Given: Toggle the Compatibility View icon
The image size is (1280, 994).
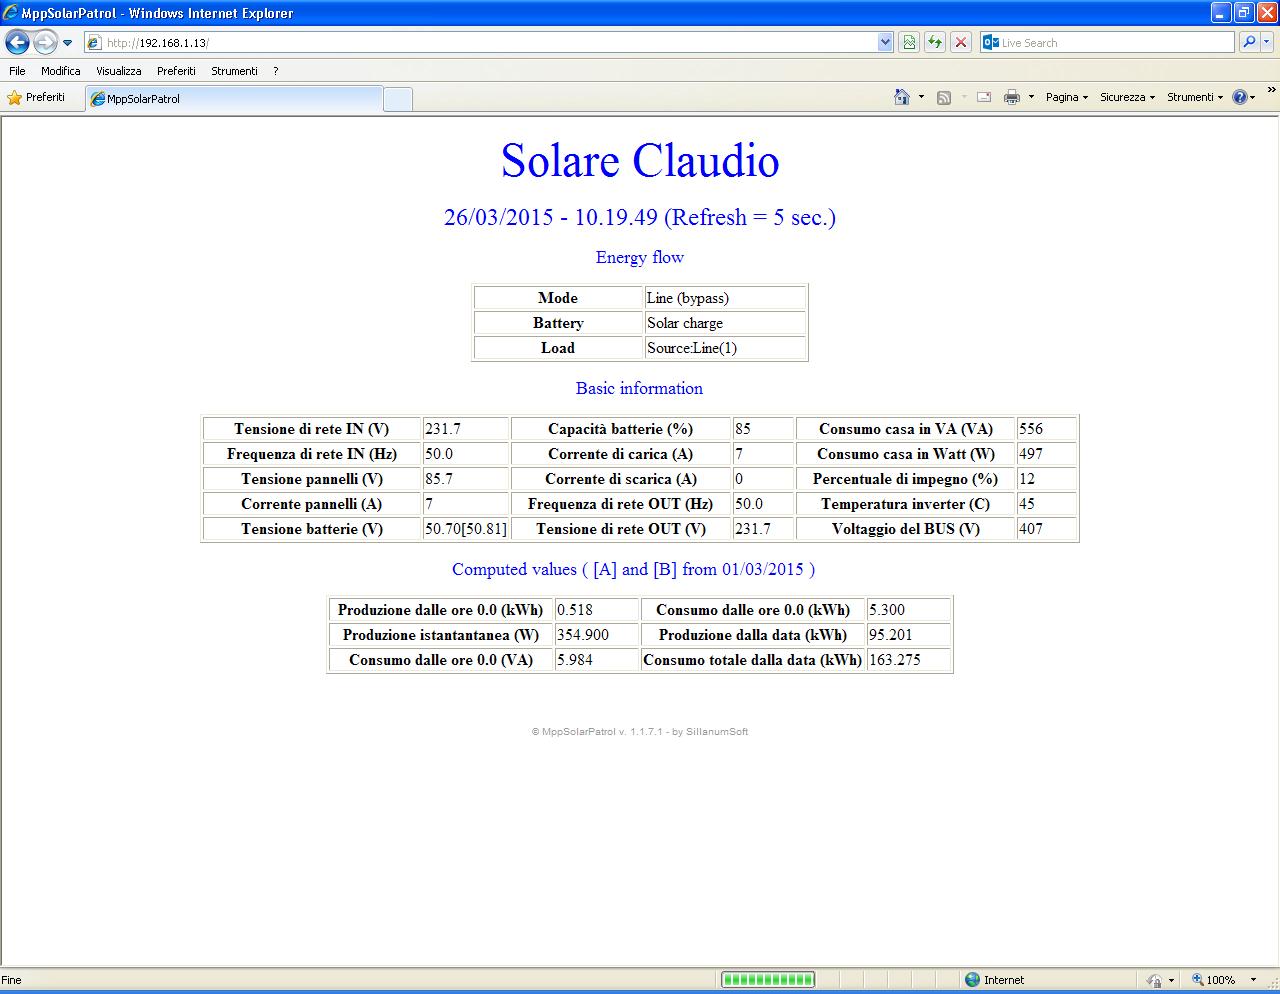Looking at the screenshot, I should click(909, 42).
